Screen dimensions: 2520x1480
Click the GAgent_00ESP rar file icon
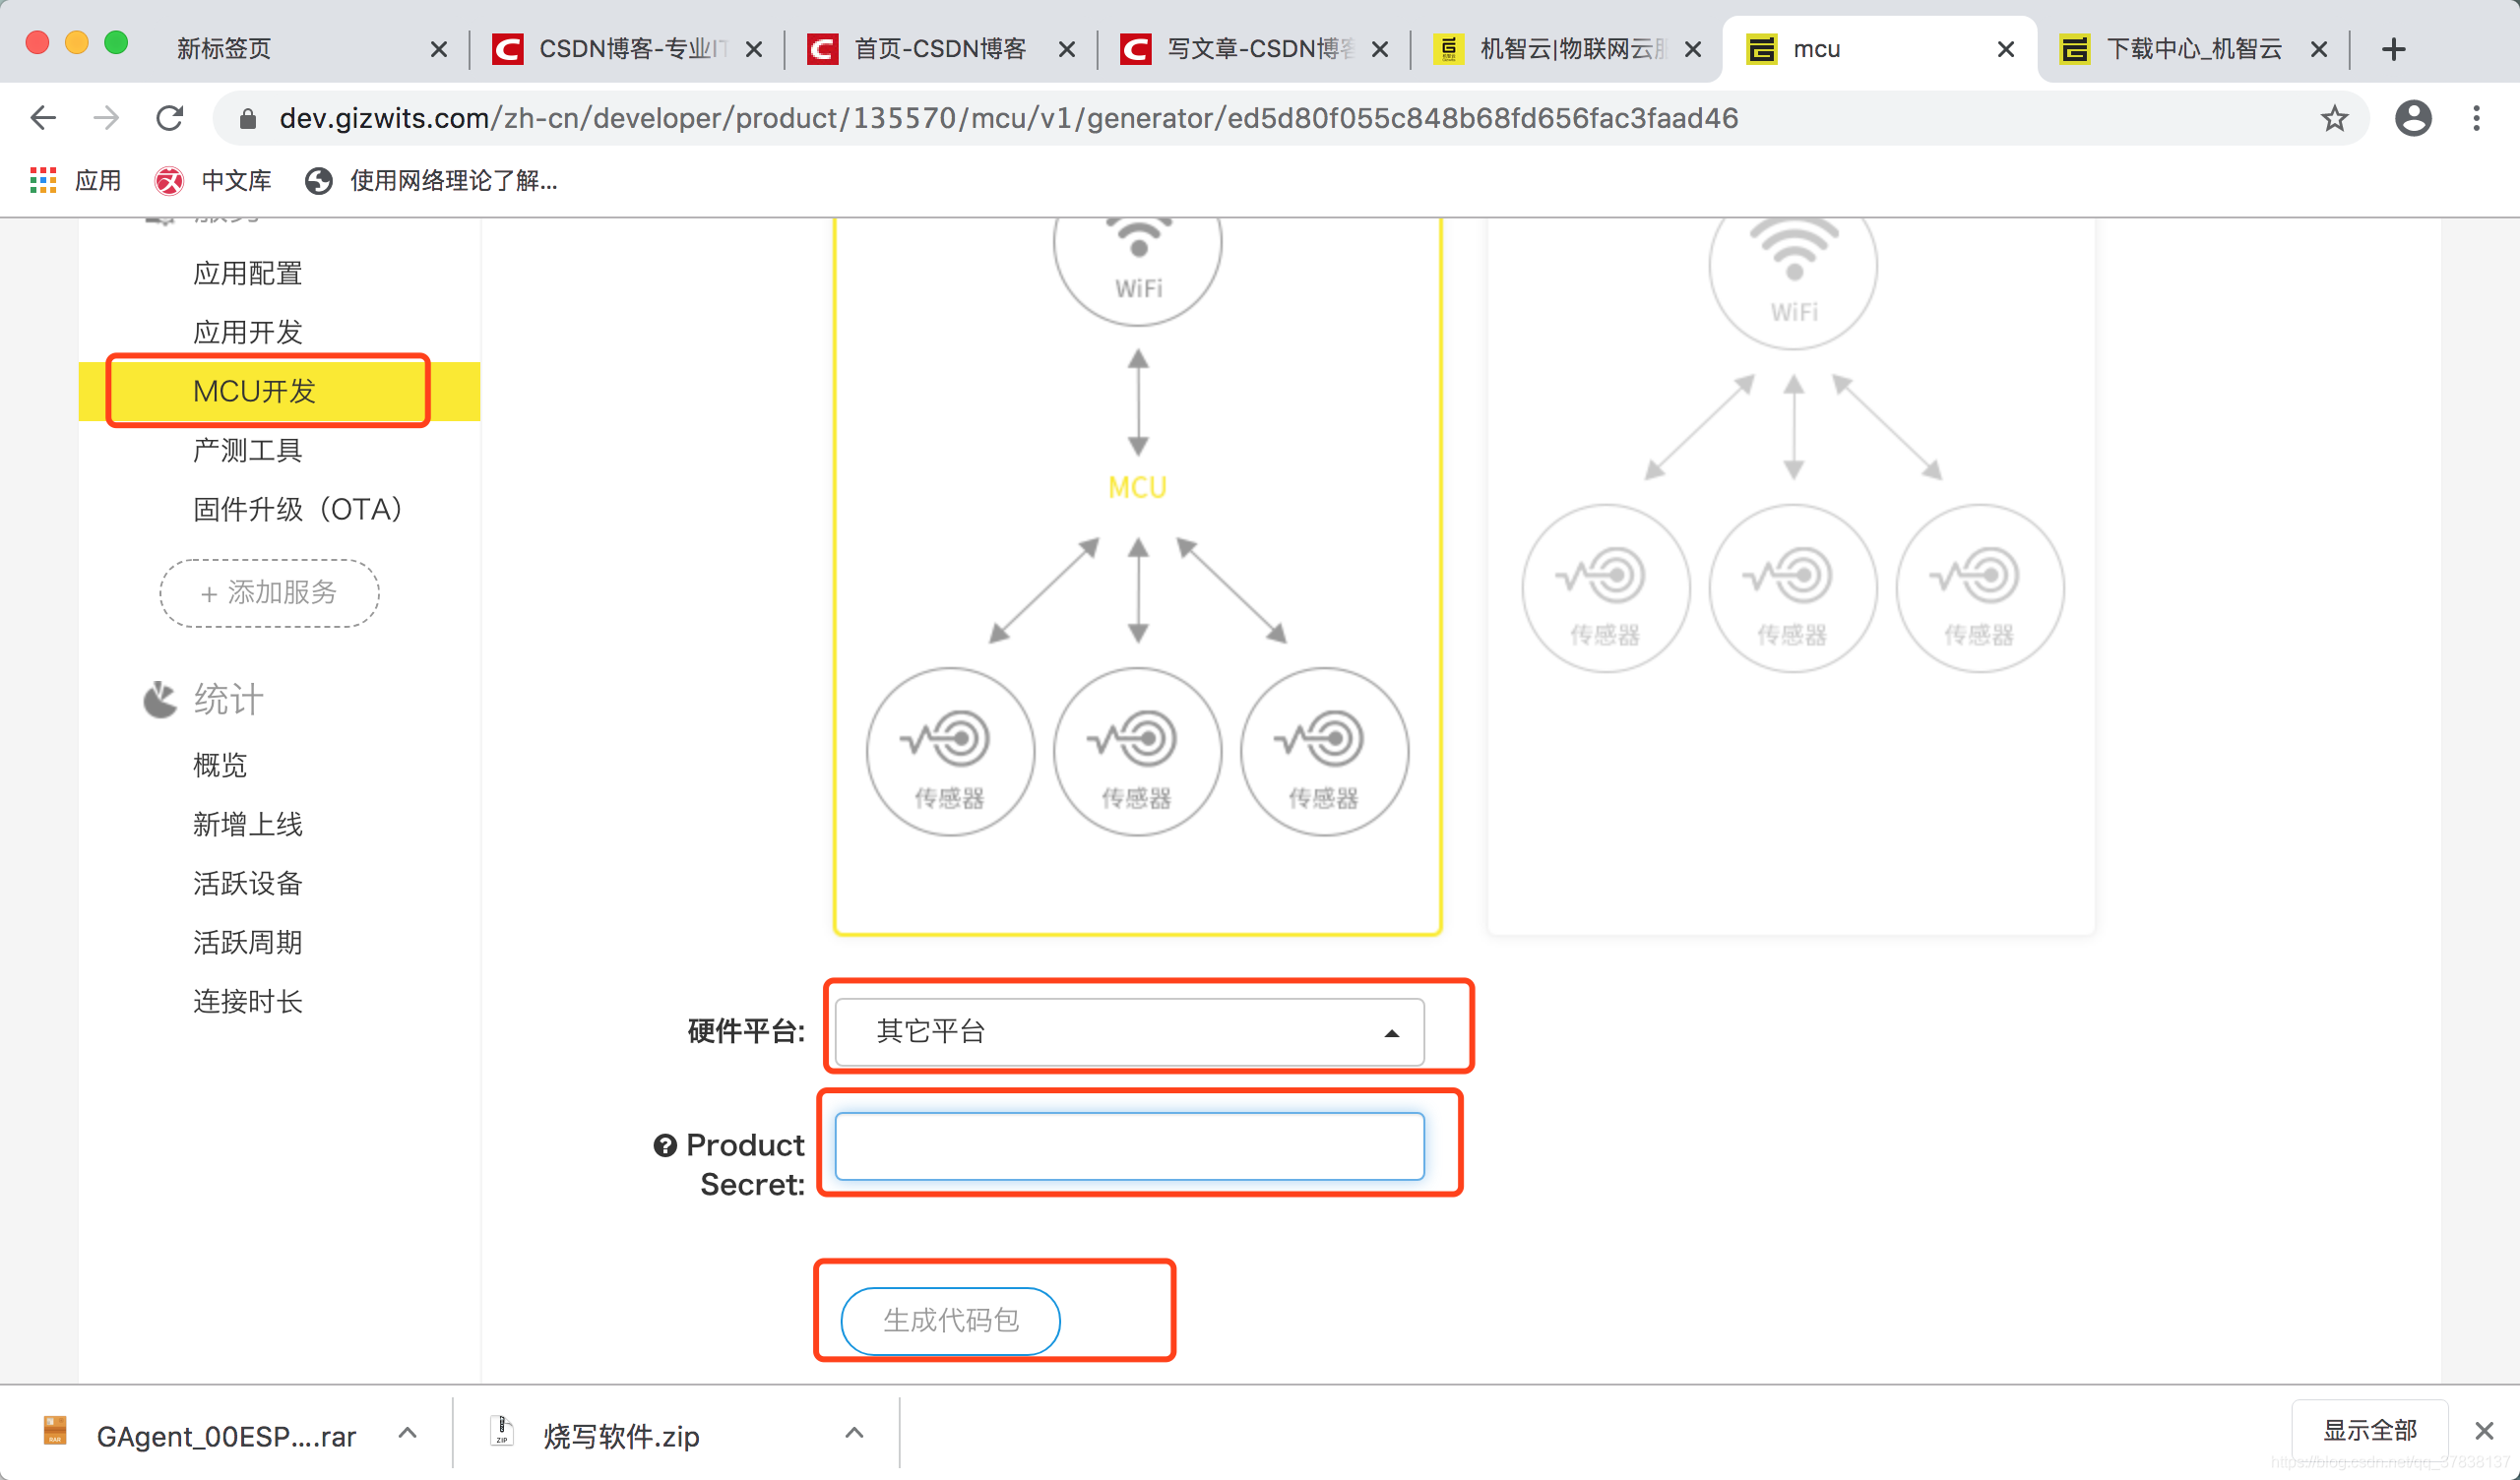[55, 1433]
